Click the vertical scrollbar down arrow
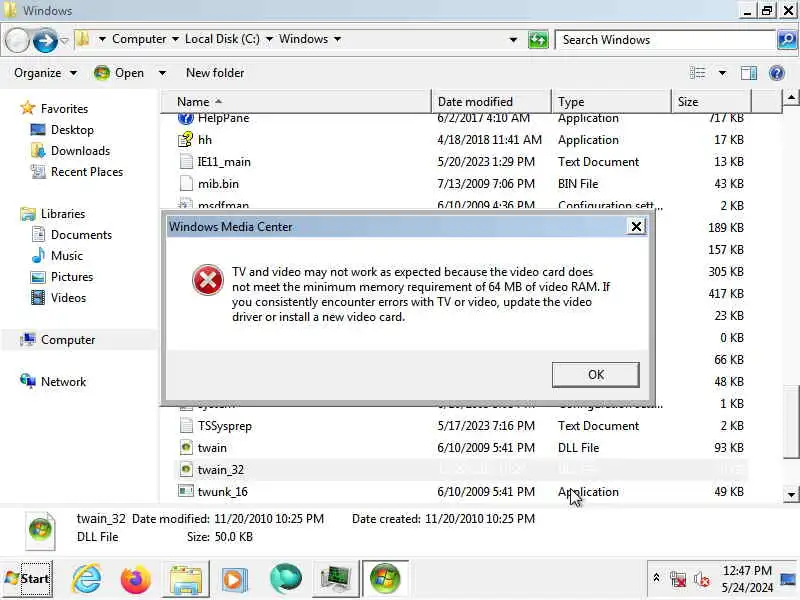Screen dimensions: 800x600 [791, 494]
